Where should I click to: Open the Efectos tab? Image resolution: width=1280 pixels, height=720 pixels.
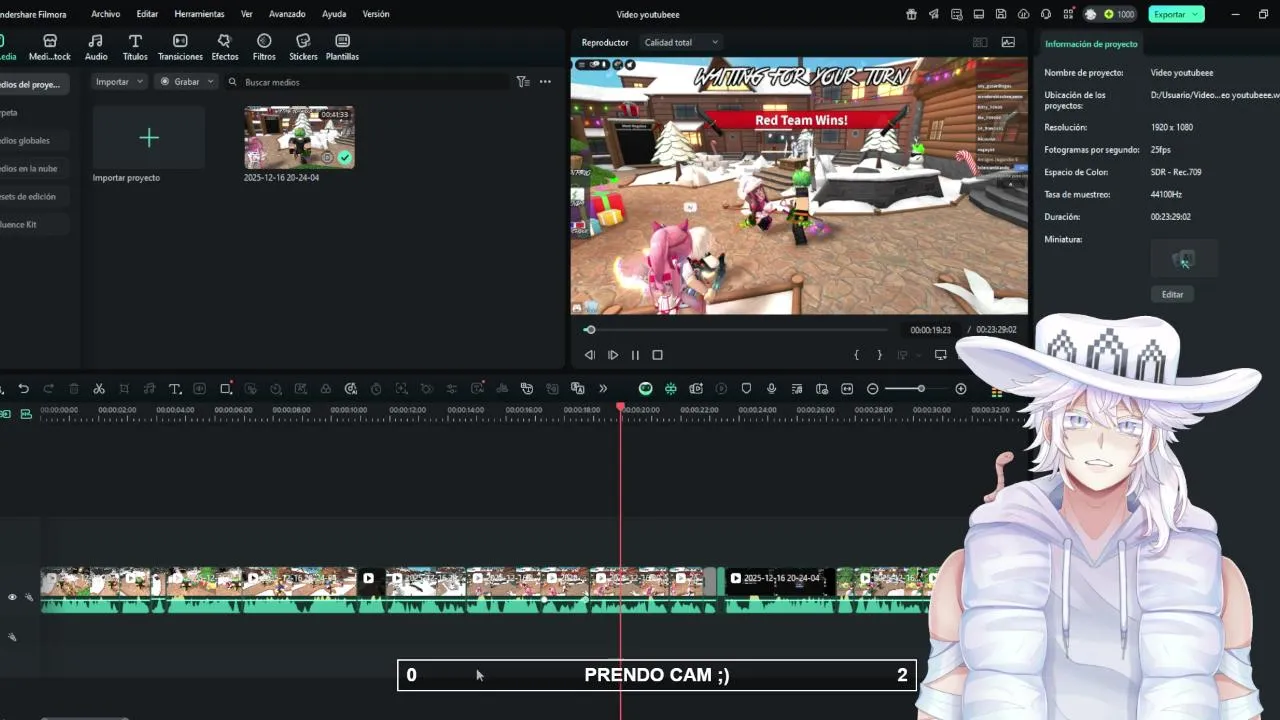tap(224, 47)
